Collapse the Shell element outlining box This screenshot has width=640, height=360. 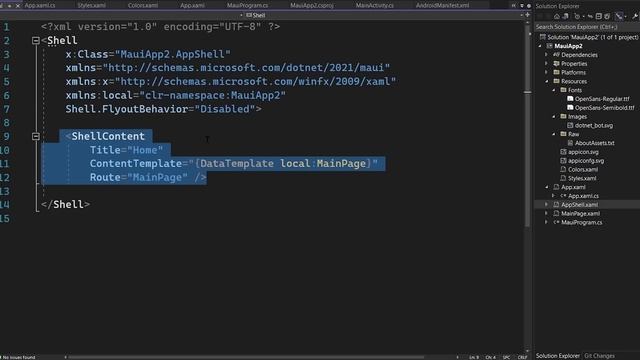(x=36, y=40)
